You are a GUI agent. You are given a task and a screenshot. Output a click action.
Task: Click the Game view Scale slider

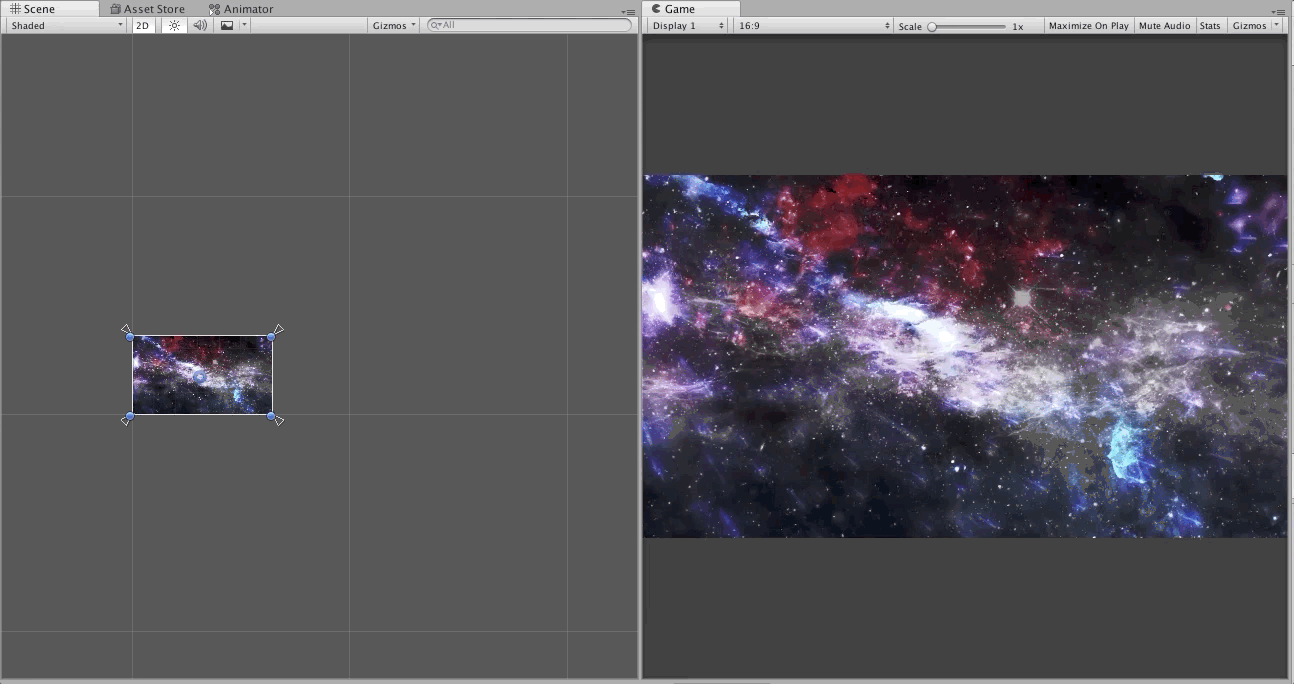[x=966, y=27]
